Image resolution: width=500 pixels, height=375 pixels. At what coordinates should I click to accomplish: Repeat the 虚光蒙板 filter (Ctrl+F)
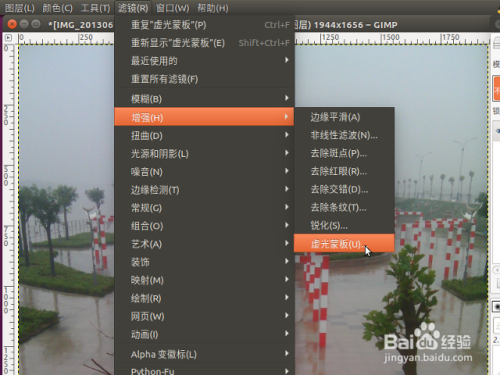(204, 25)
